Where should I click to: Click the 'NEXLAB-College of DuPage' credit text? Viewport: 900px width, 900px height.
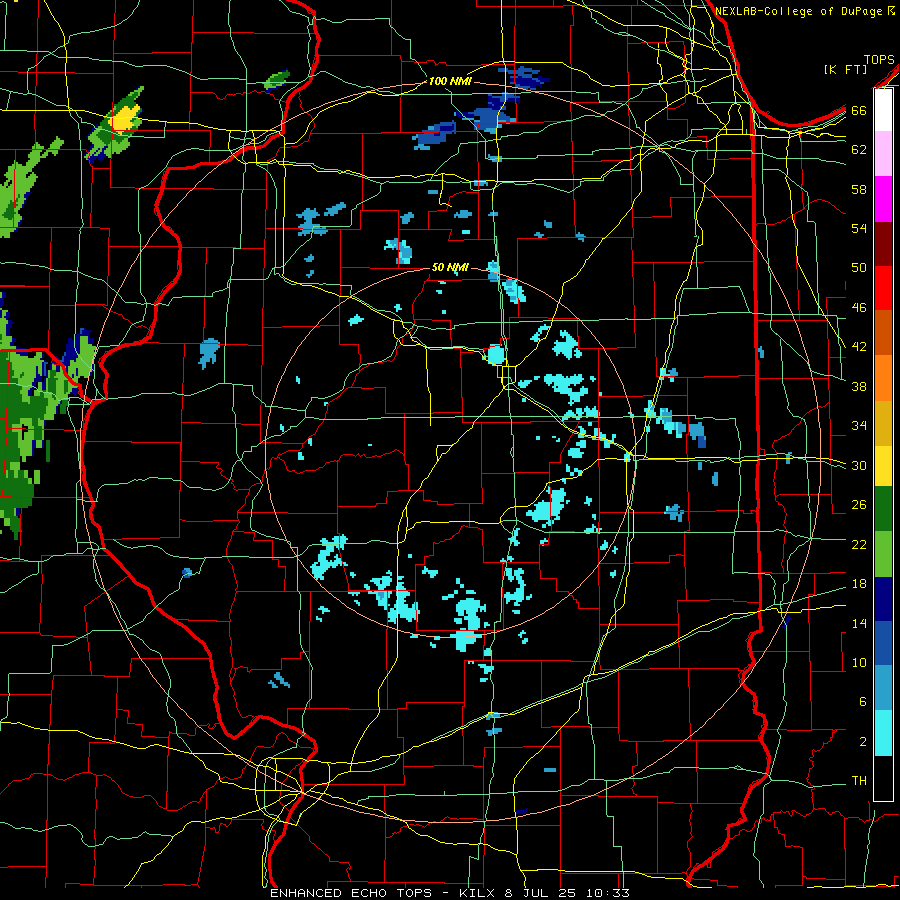pos(800,11)
